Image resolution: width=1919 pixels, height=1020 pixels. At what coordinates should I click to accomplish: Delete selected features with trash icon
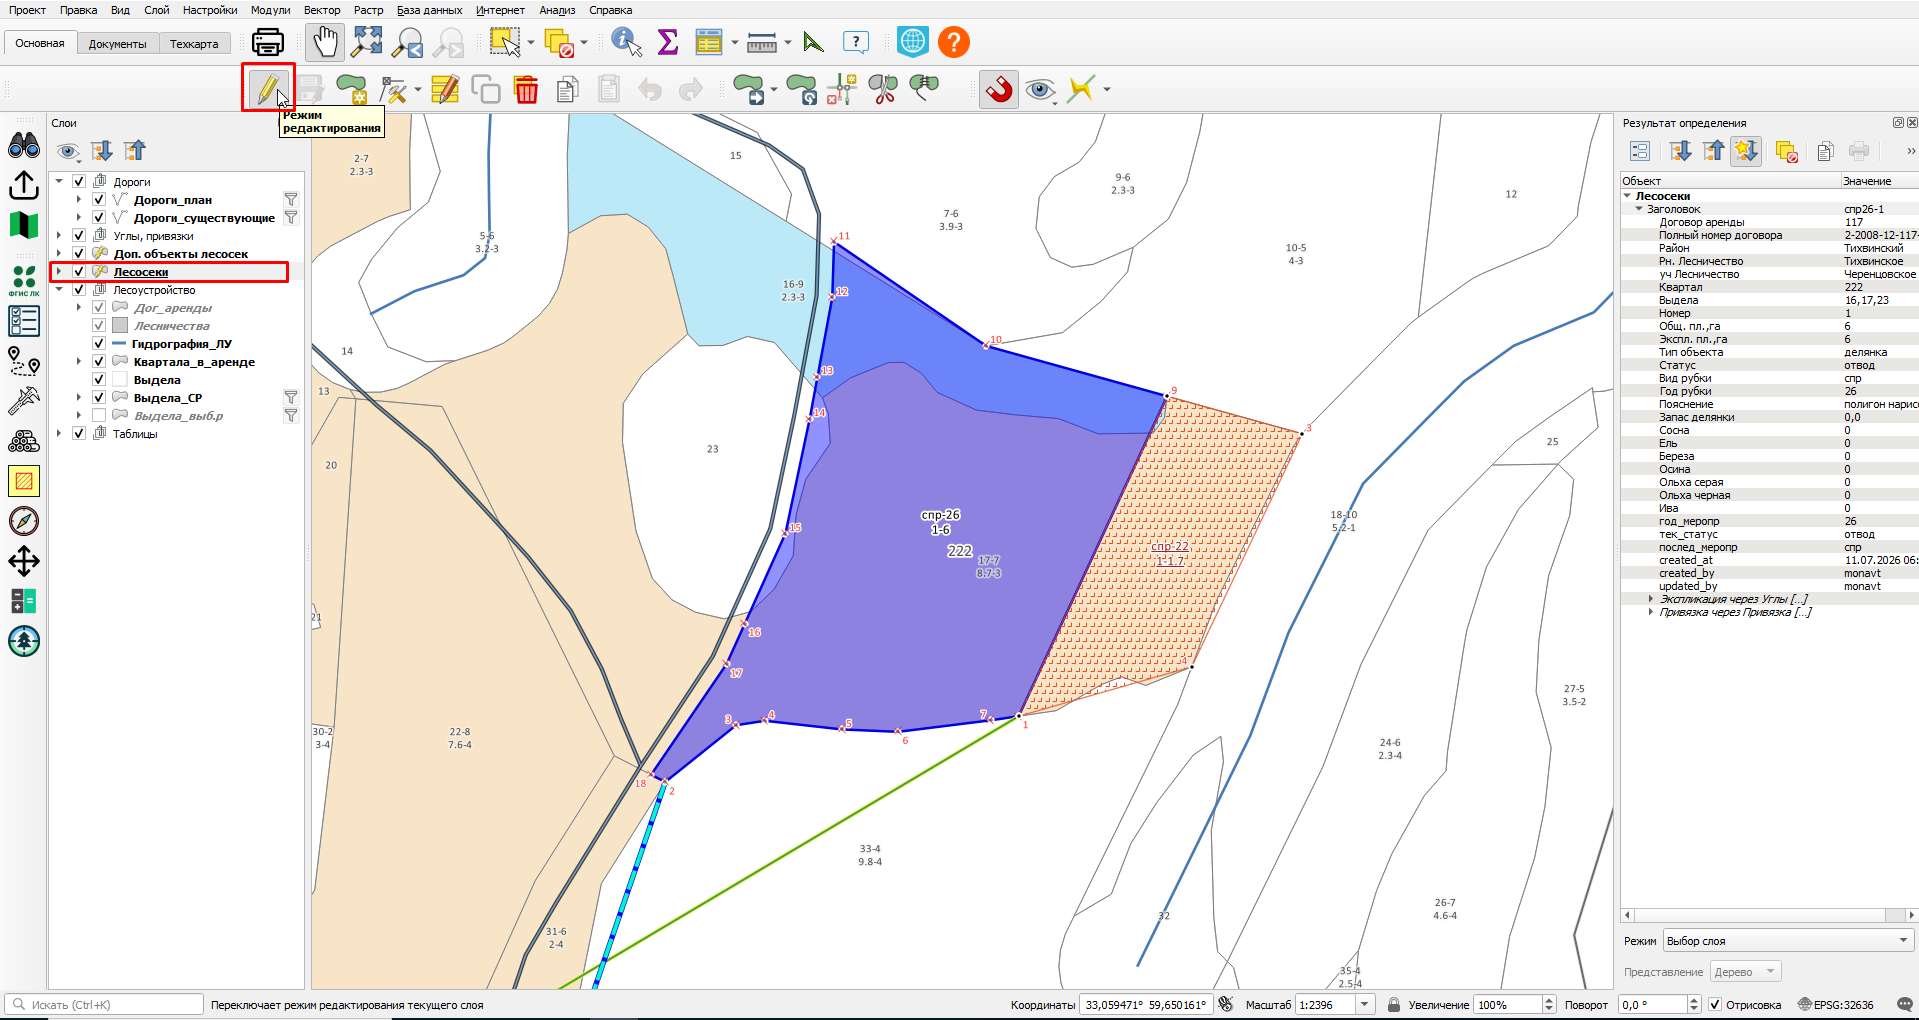526,89
